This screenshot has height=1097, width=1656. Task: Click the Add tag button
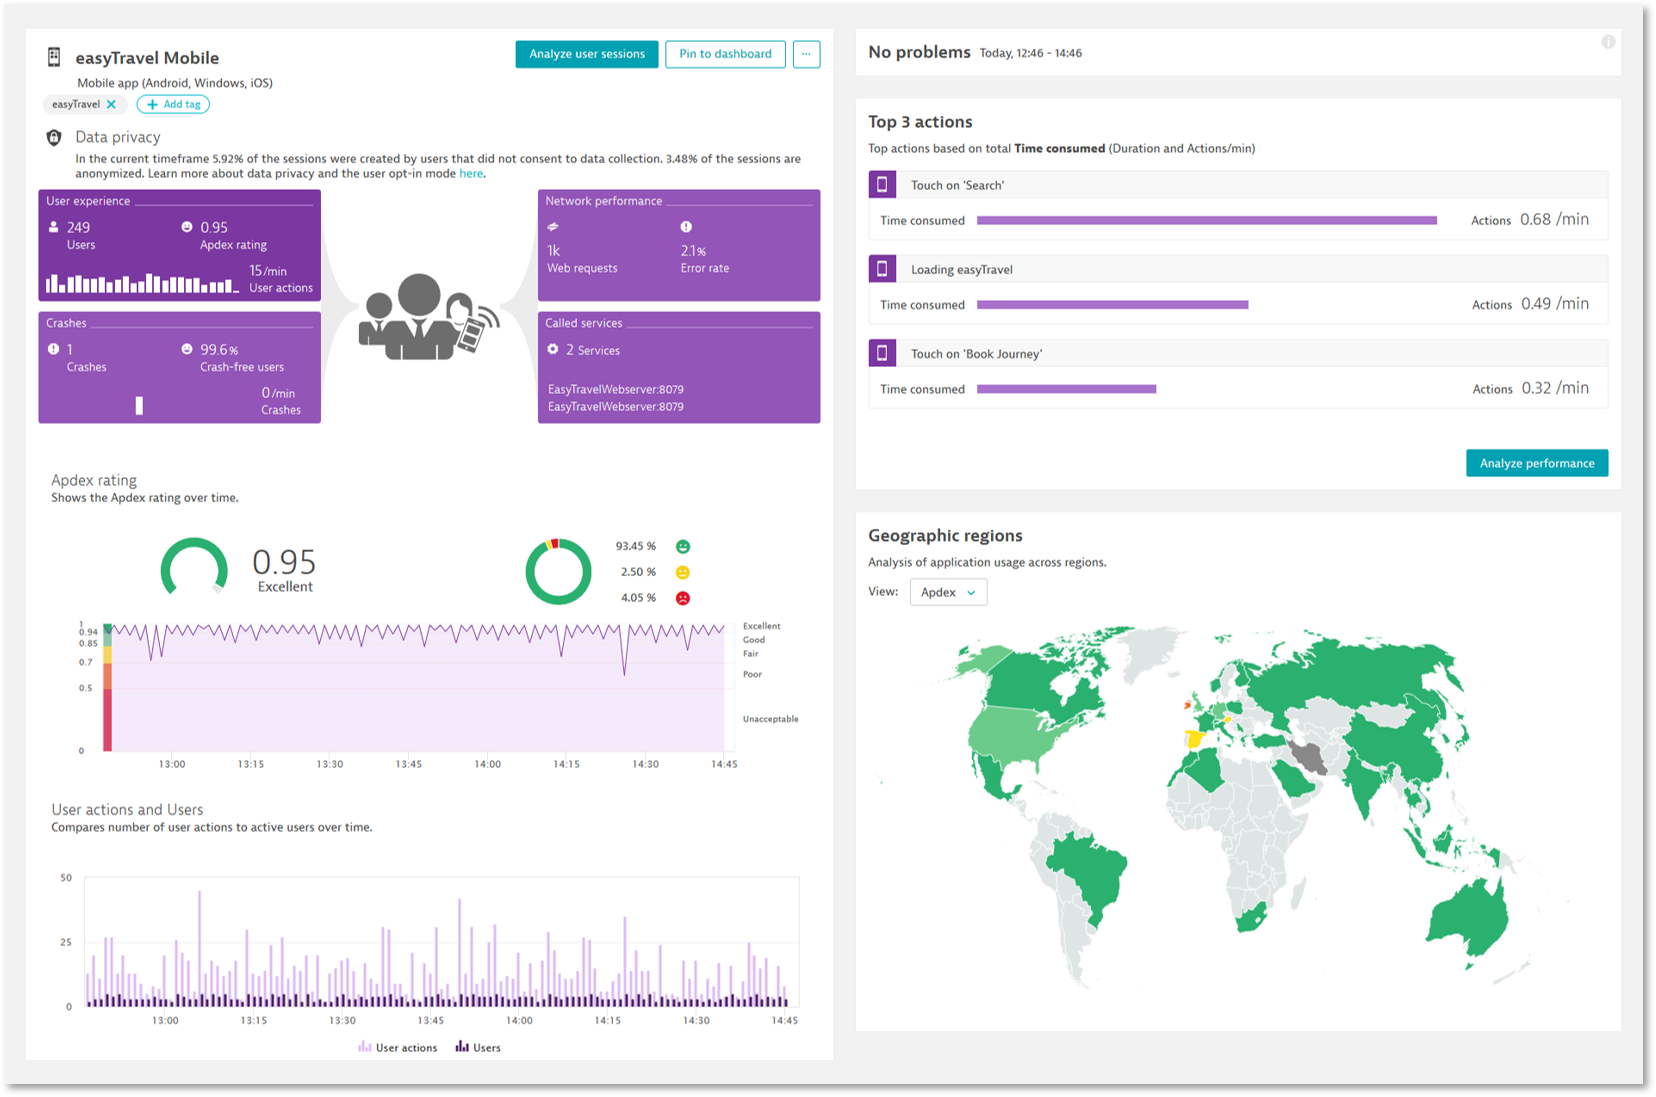click(173, 104)
